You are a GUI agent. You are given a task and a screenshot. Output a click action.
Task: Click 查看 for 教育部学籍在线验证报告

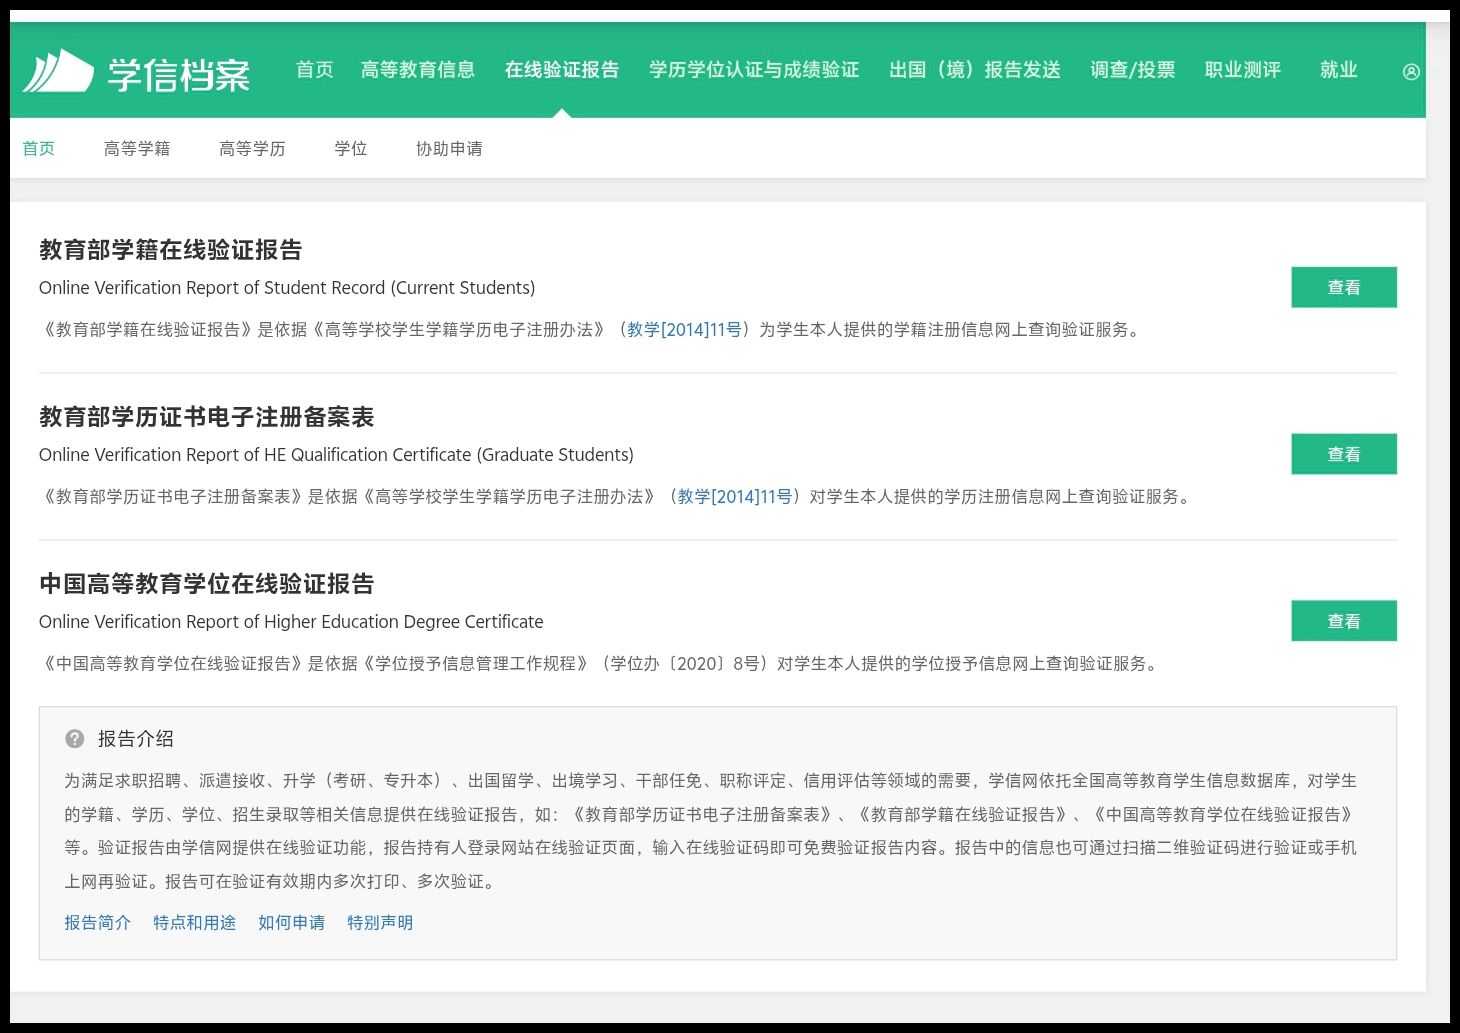1344,288
